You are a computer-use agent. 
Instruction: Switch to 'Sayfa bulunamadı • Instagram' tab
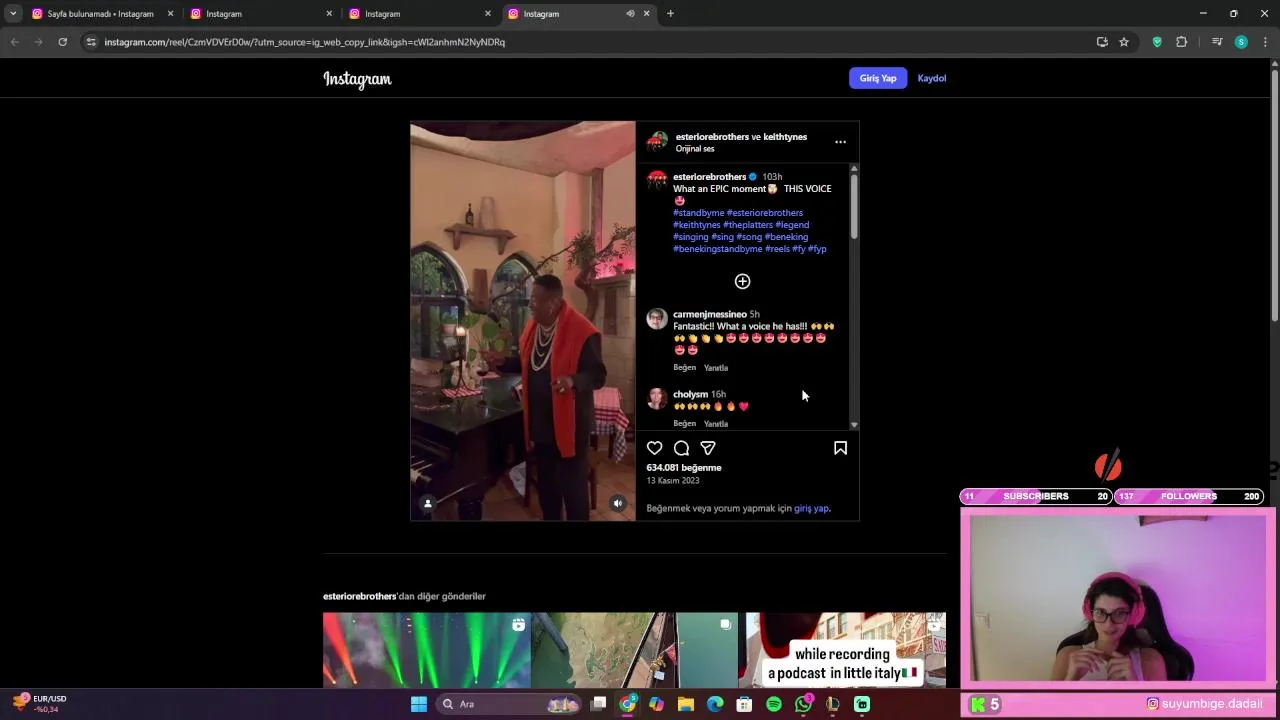tap(100, 13)
